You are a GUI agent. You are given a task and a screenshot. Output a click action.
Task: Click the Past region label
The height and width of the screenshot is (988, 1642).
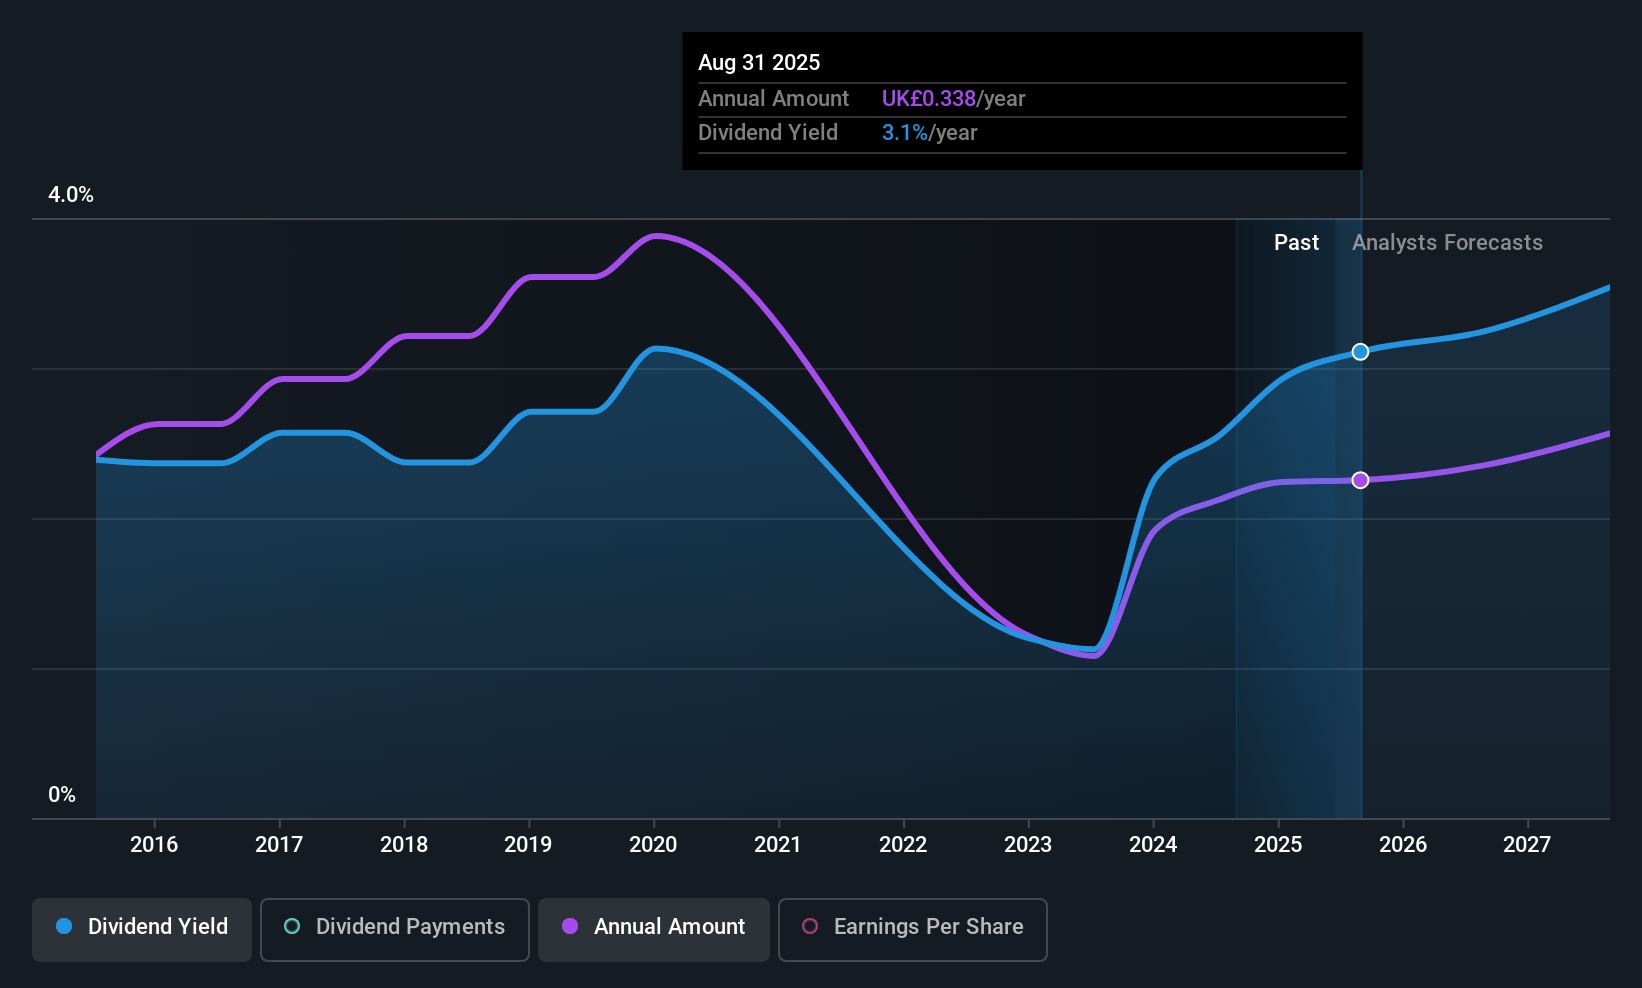(1296, 243)
